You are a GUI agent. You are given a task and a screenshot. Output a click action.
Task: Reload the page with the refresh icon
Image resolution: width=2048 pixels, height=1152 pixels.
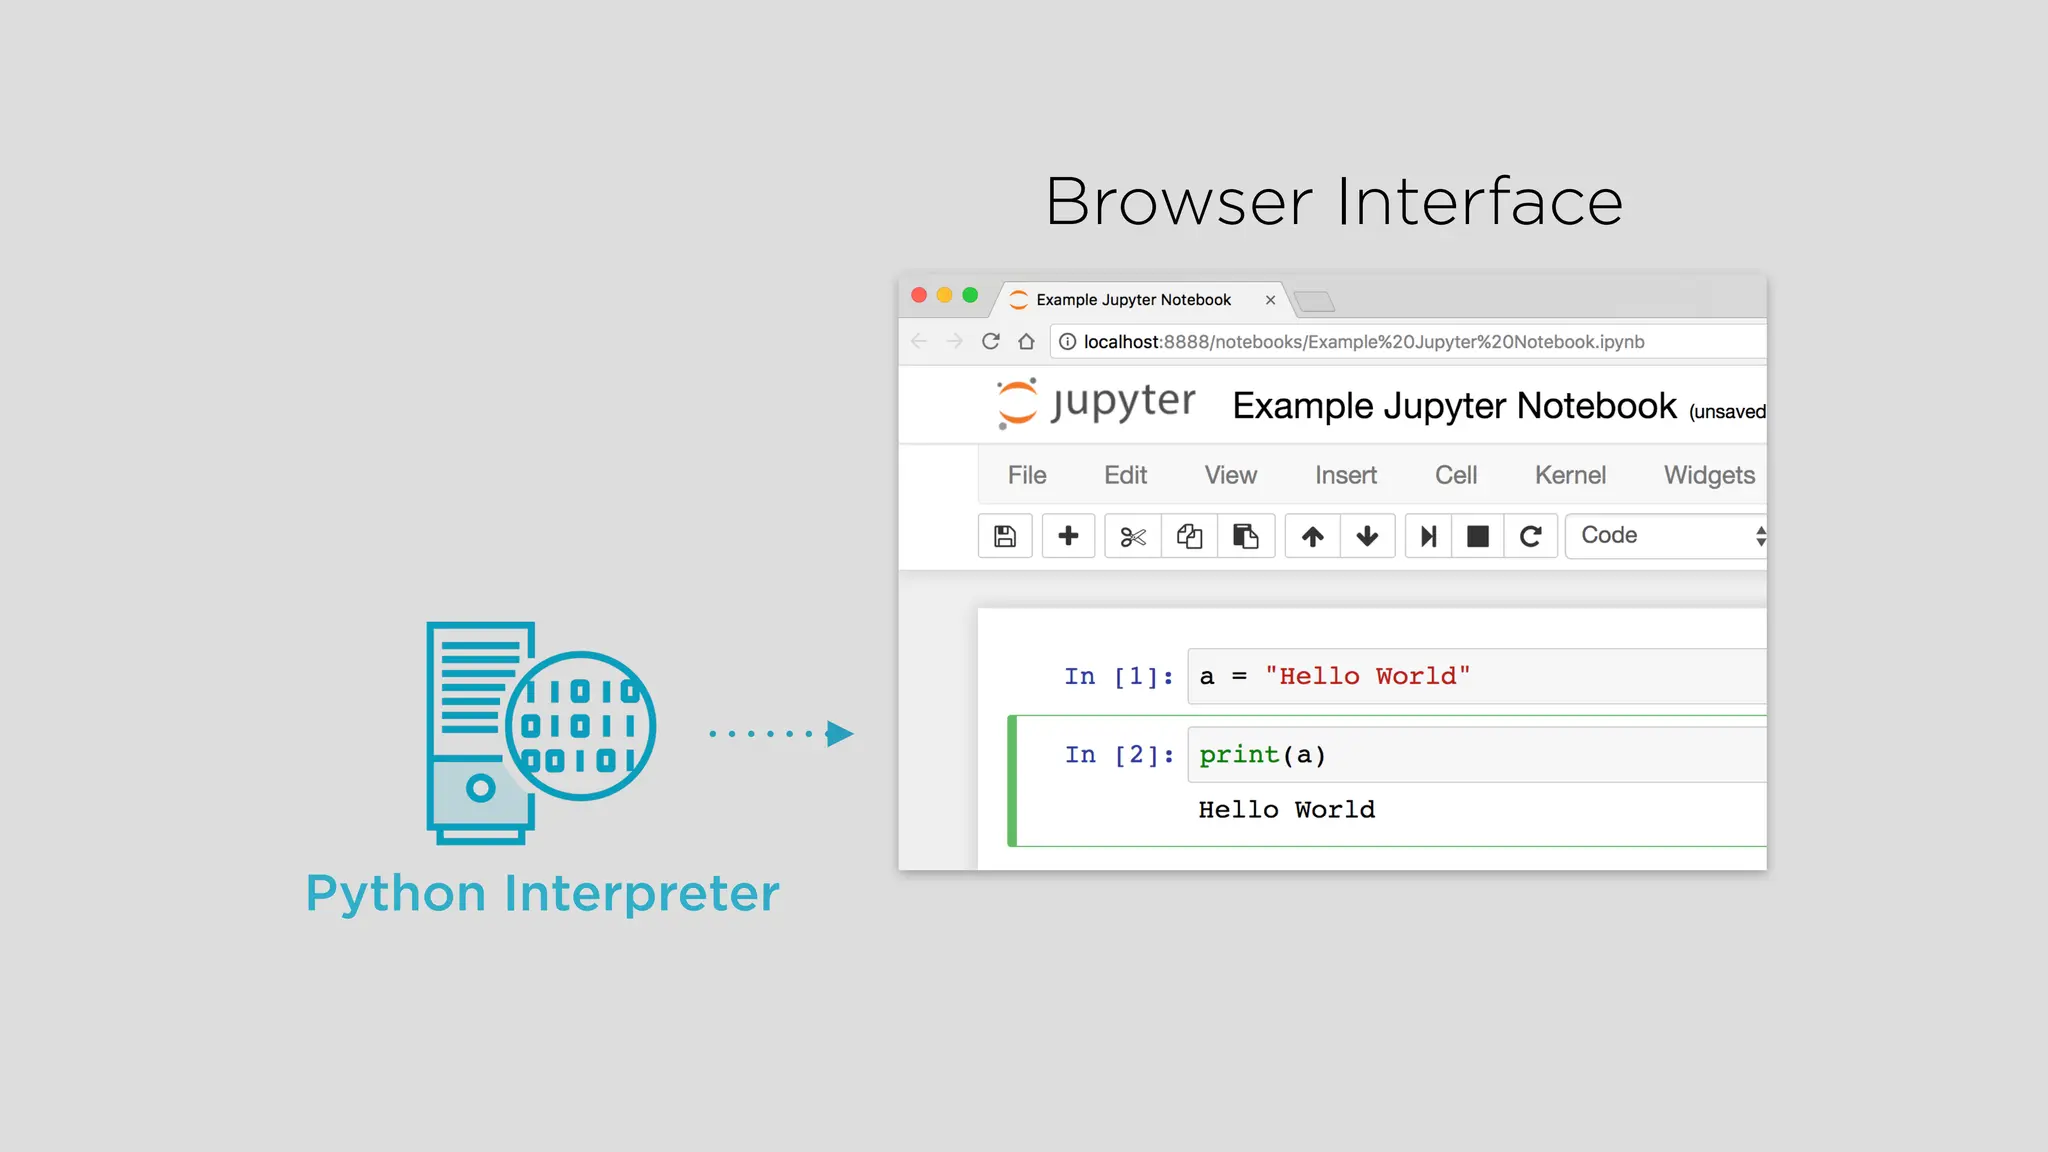991,342
